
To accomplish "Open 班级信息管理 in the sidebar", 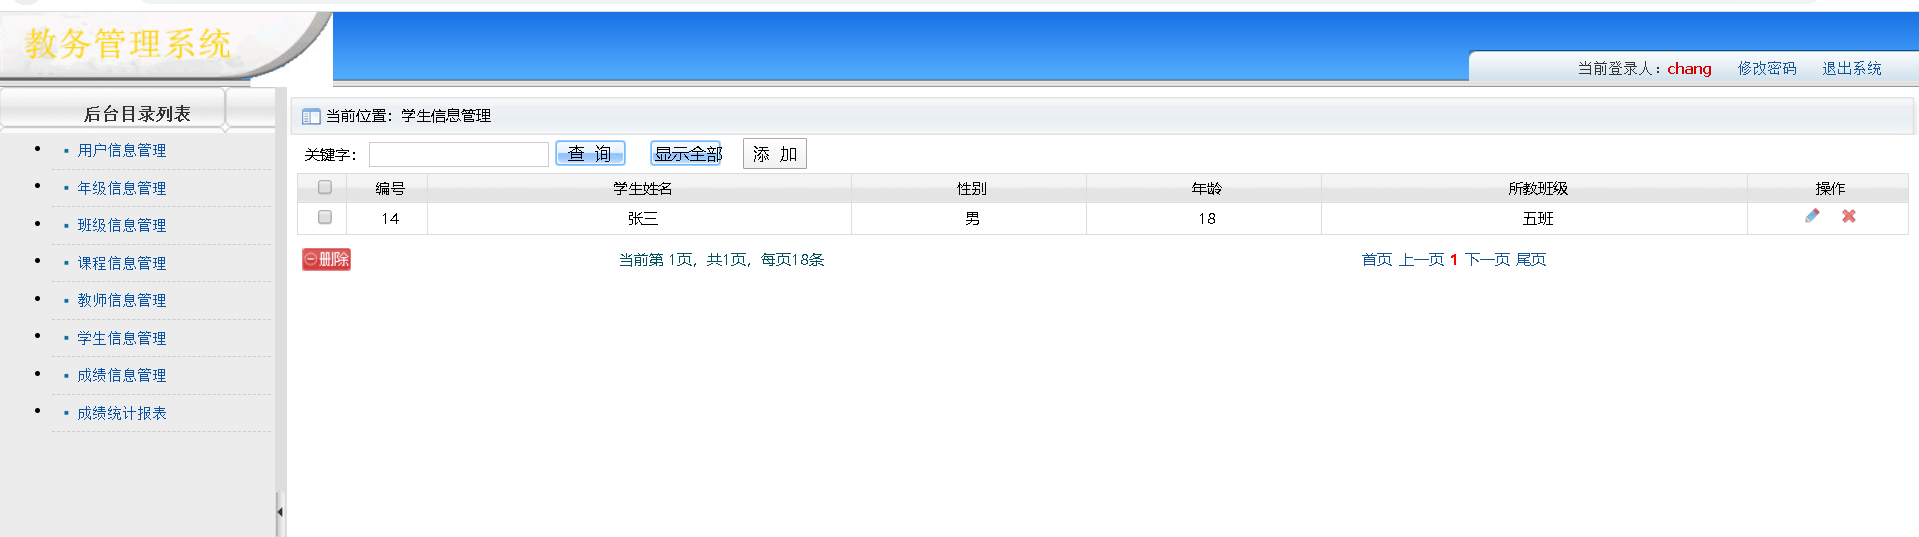I will click(122, 225).
